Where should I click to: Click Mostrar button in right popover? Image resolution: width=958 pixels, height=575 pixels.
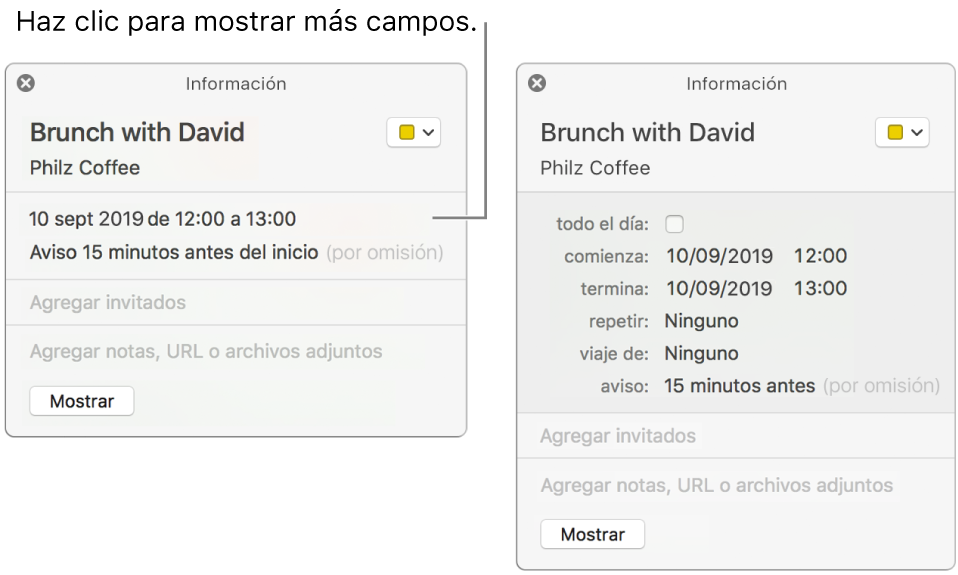[x=592, y=534]
